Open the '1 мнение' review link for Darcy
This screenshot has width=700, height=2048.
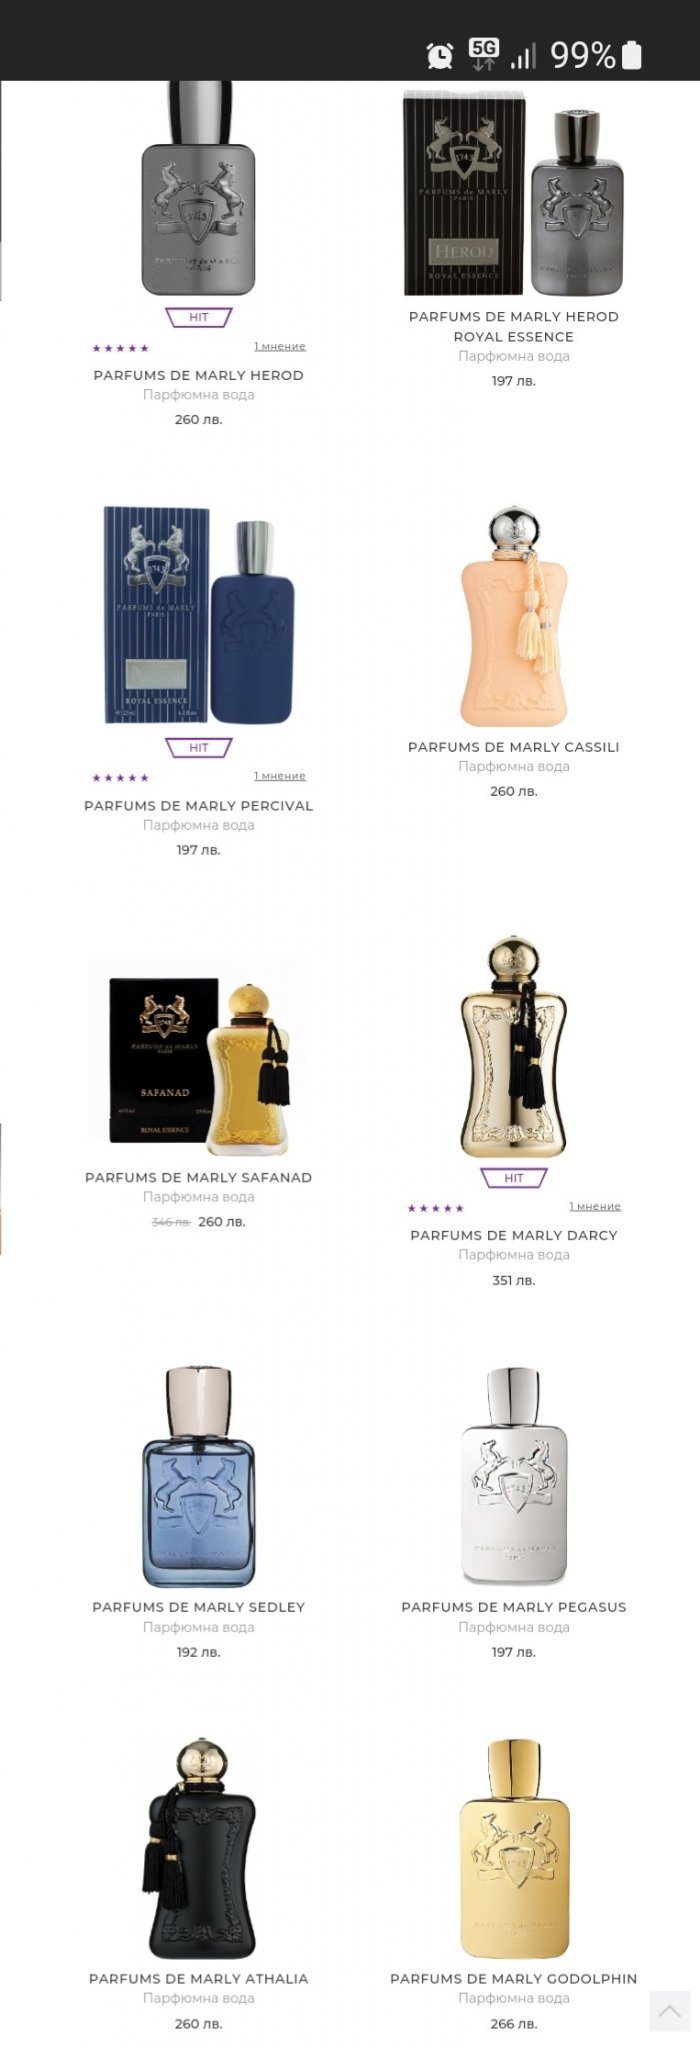click(595, 1206)
